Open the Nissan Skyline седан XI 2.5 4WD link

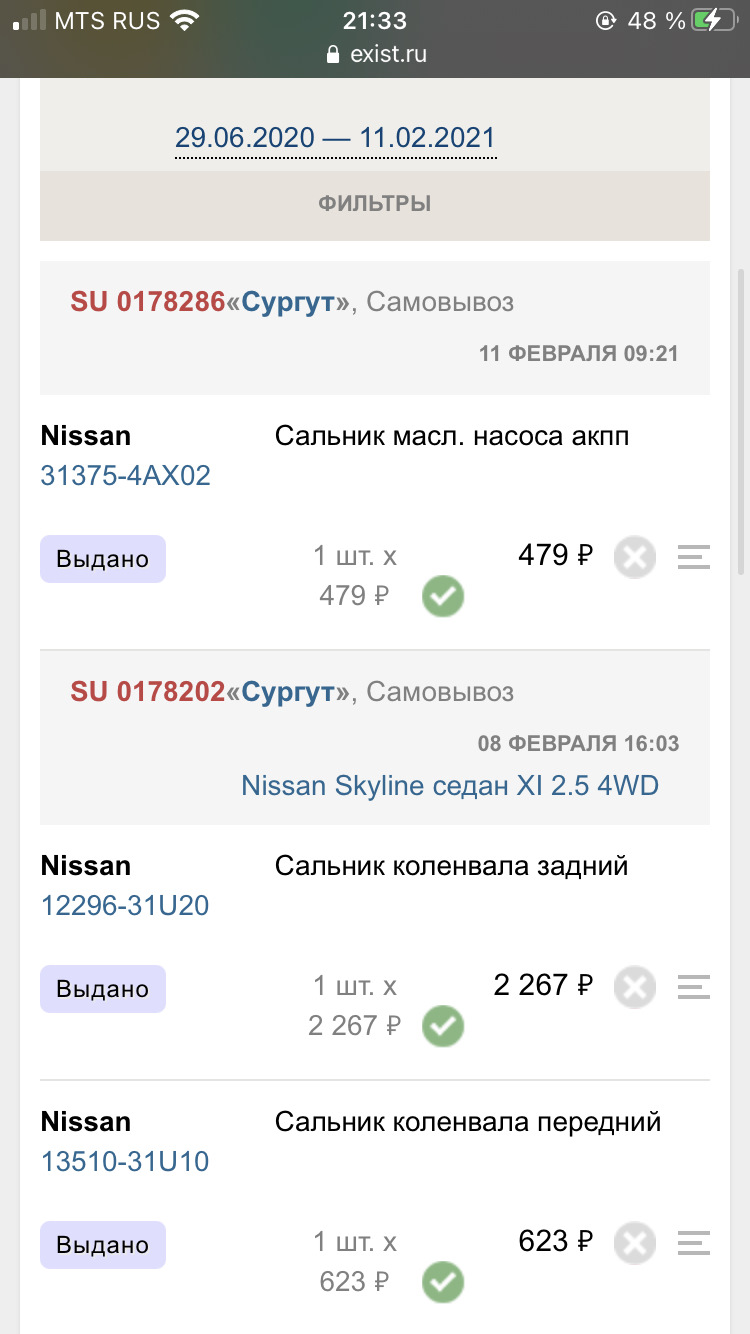tap(448, 786)
